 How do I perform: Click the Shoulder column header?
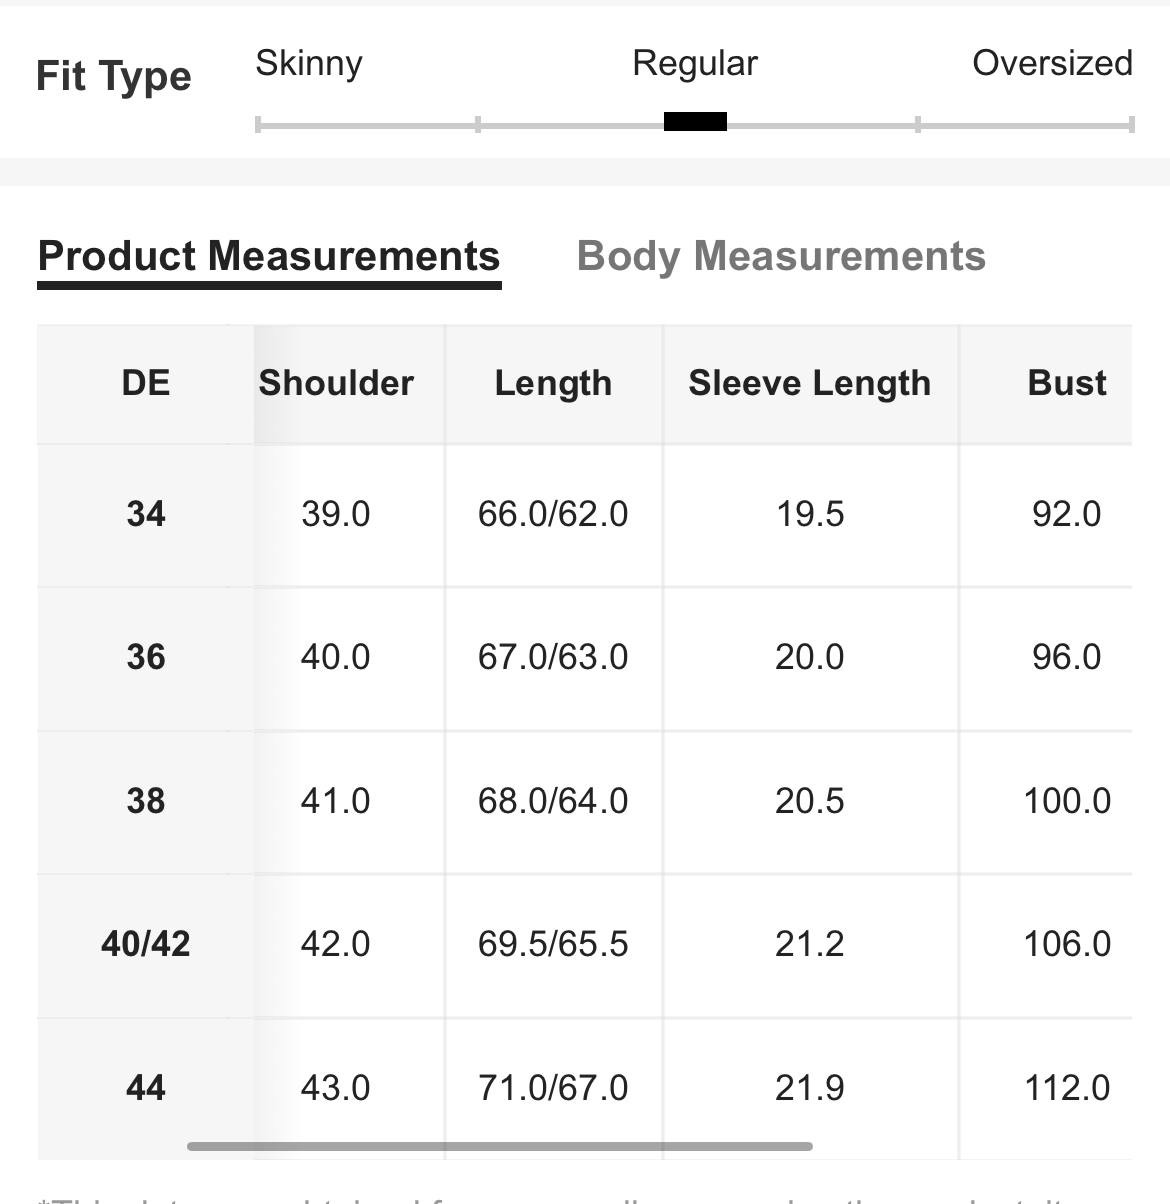pos(336,383)
